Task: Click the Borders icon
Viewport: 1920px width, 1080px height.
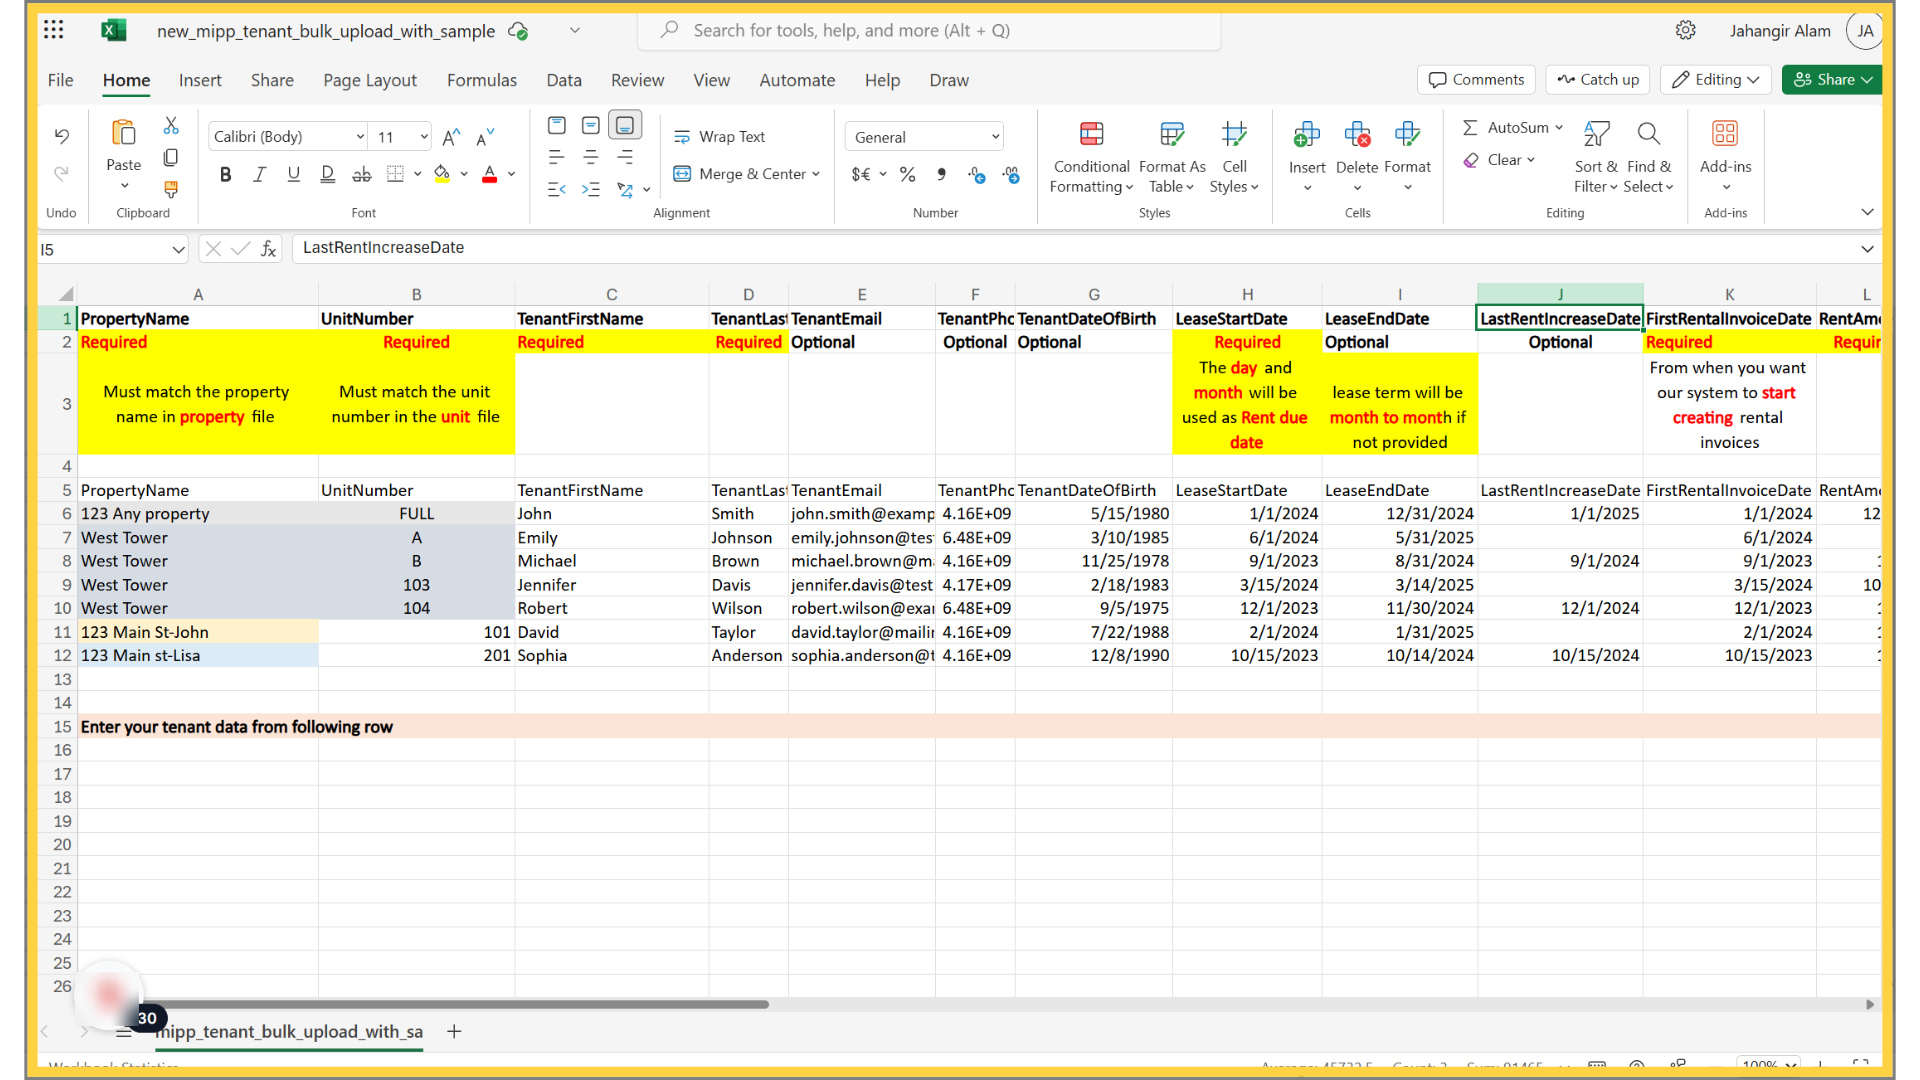Action: click(x=396, y=174)
